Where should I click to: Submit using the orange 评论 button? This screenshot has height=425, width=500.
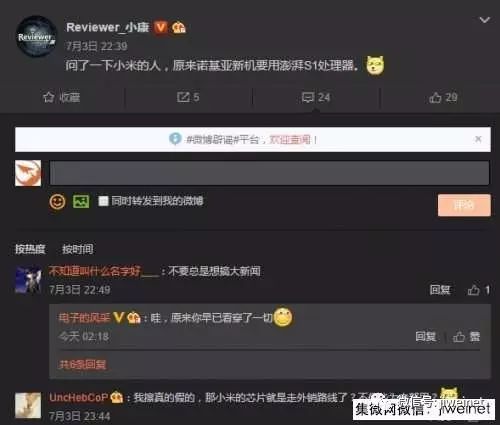coord(464,205)
